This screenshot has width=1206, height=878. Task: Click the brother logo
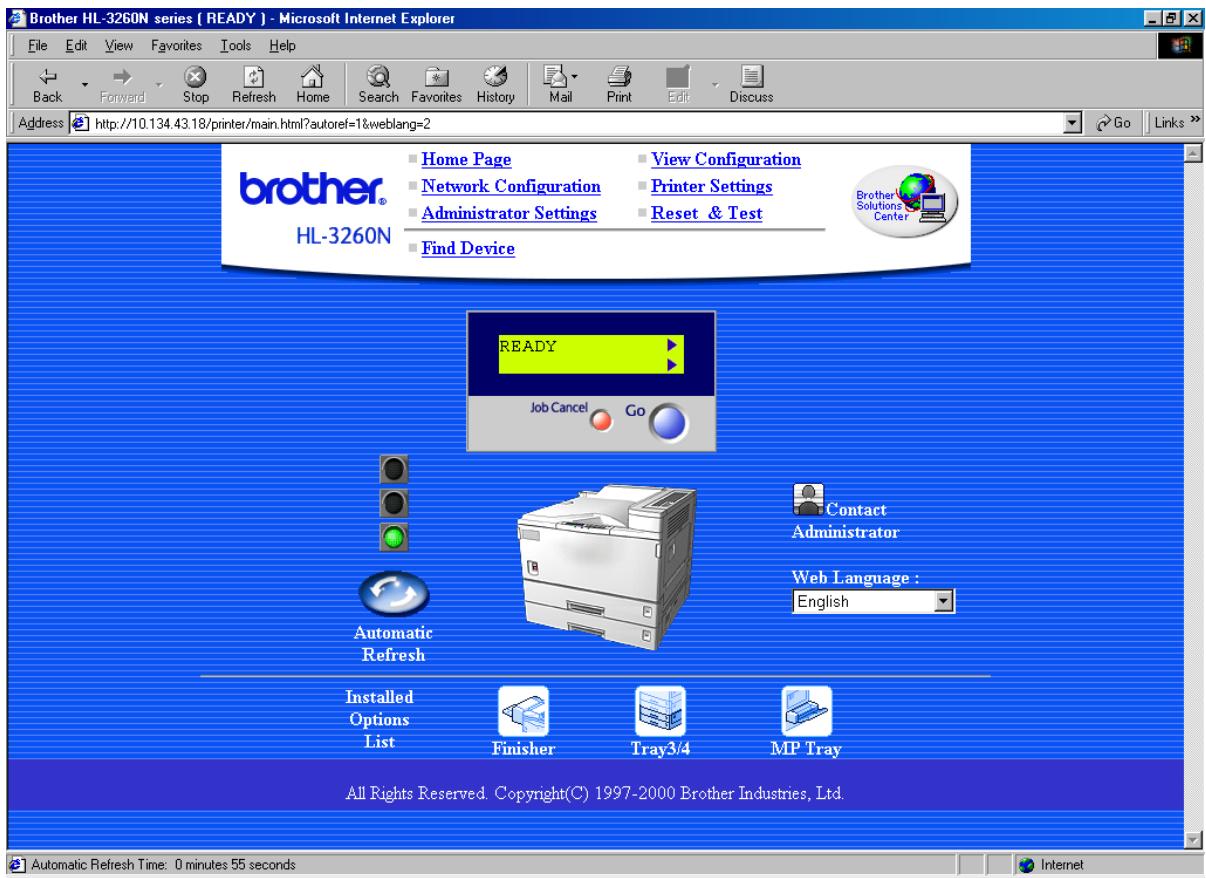click(x=311, y=188)
